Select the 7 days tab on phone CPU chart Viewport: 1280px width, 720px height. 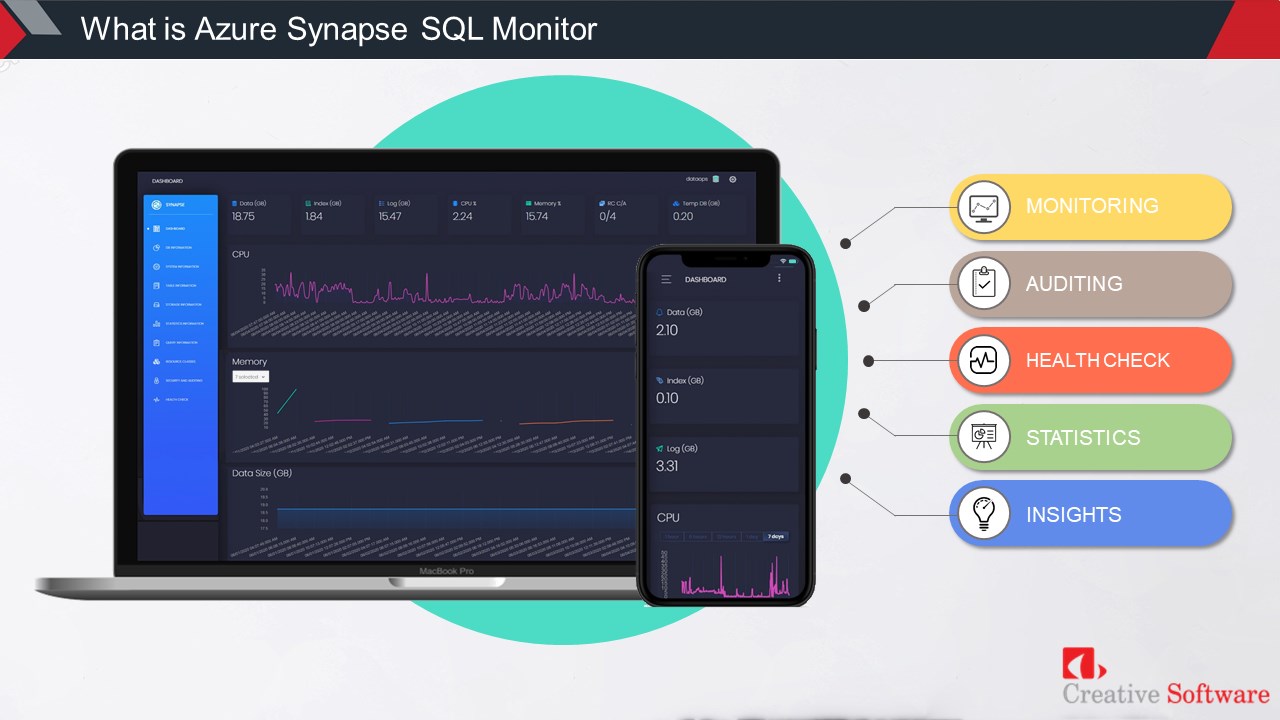(x=775, y=536)
